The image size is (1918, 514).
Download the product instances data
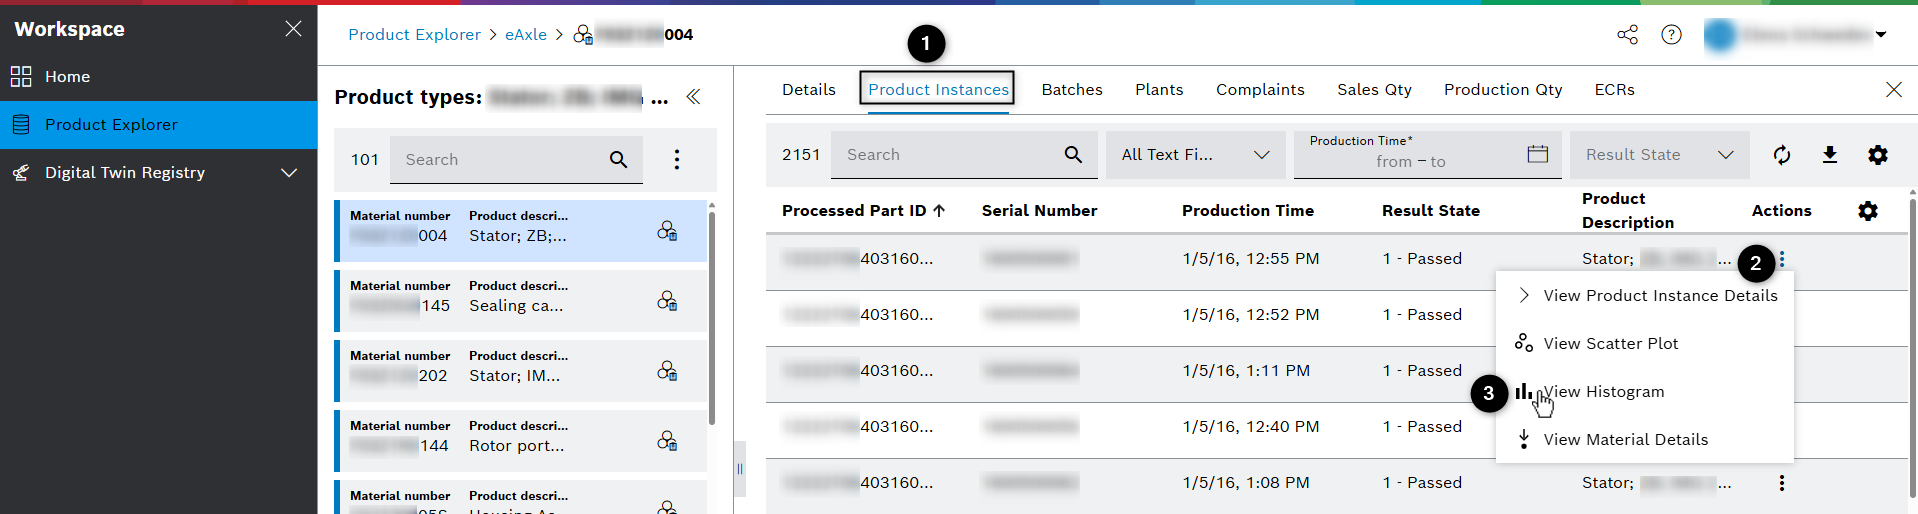pos(1830,155)
